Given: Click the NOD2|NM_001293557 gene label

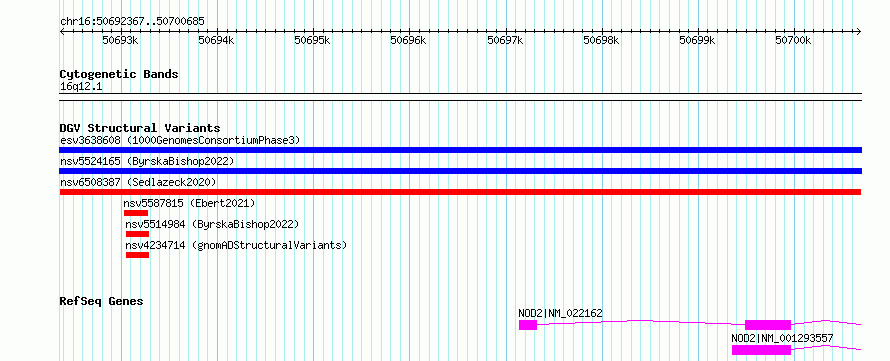Looking at the screenshot, I should point(782,338).
